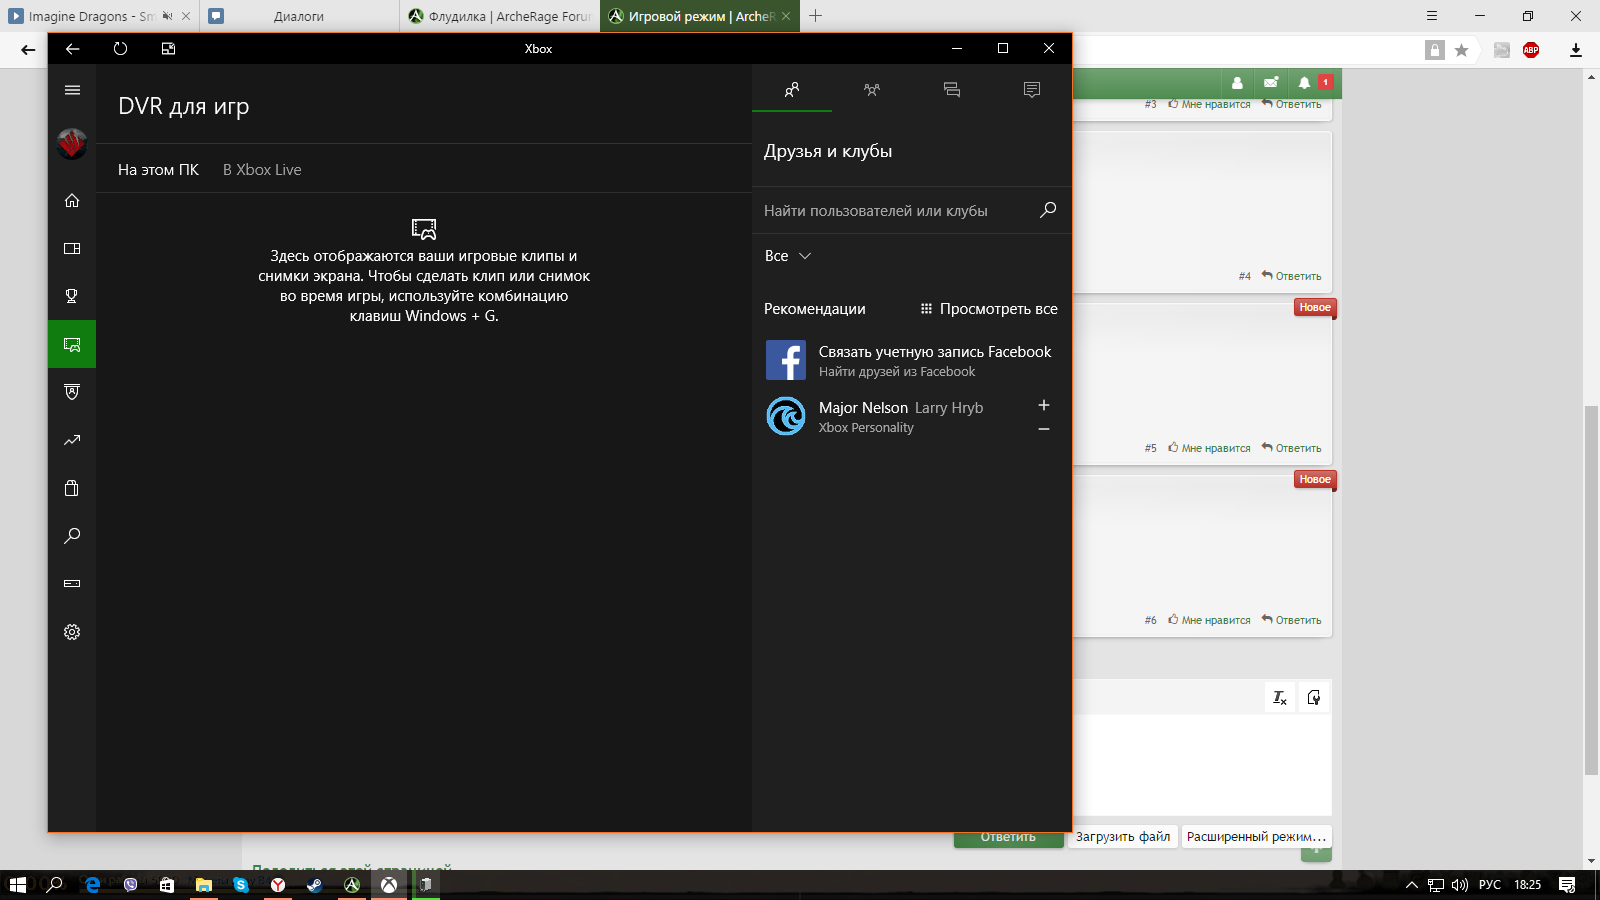Open the forum user profile icon
The image size is (1600, 900).
click(x=1237, y=83)
